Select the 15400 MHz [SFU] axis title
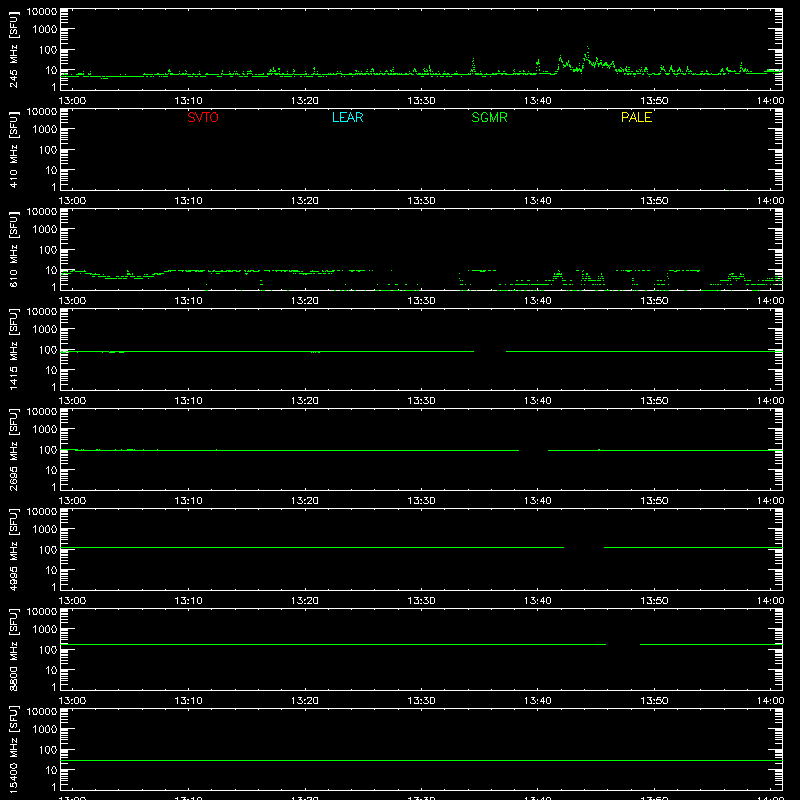Screen dimensions: 800x800 point(13,749)
